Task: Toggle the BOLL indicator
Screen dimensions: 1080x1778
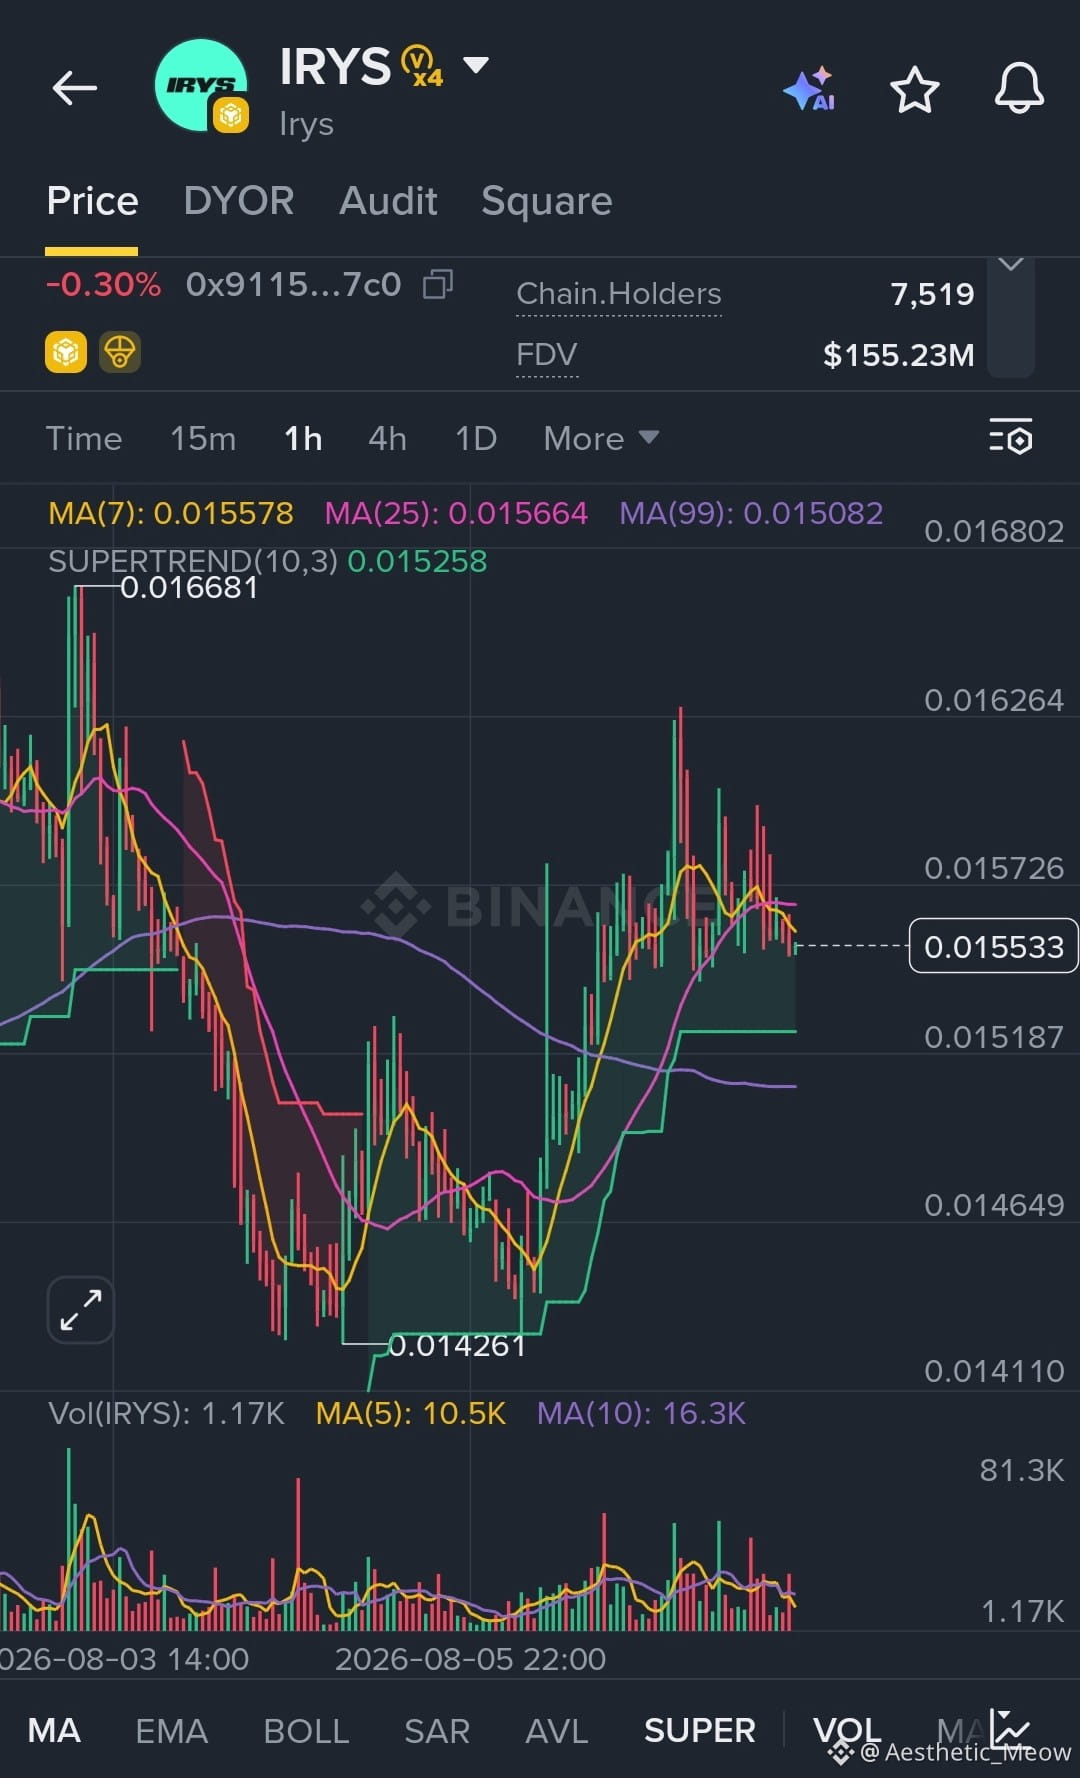Action: 306,1731
